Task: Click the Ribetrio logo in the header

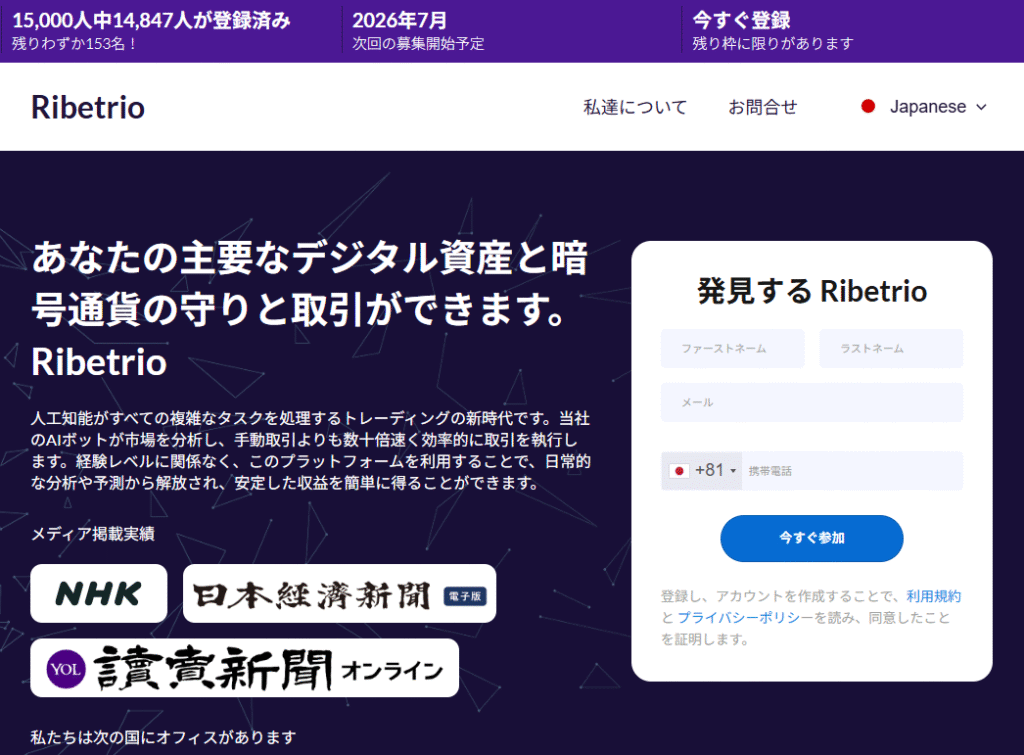Action: [87, 106]
